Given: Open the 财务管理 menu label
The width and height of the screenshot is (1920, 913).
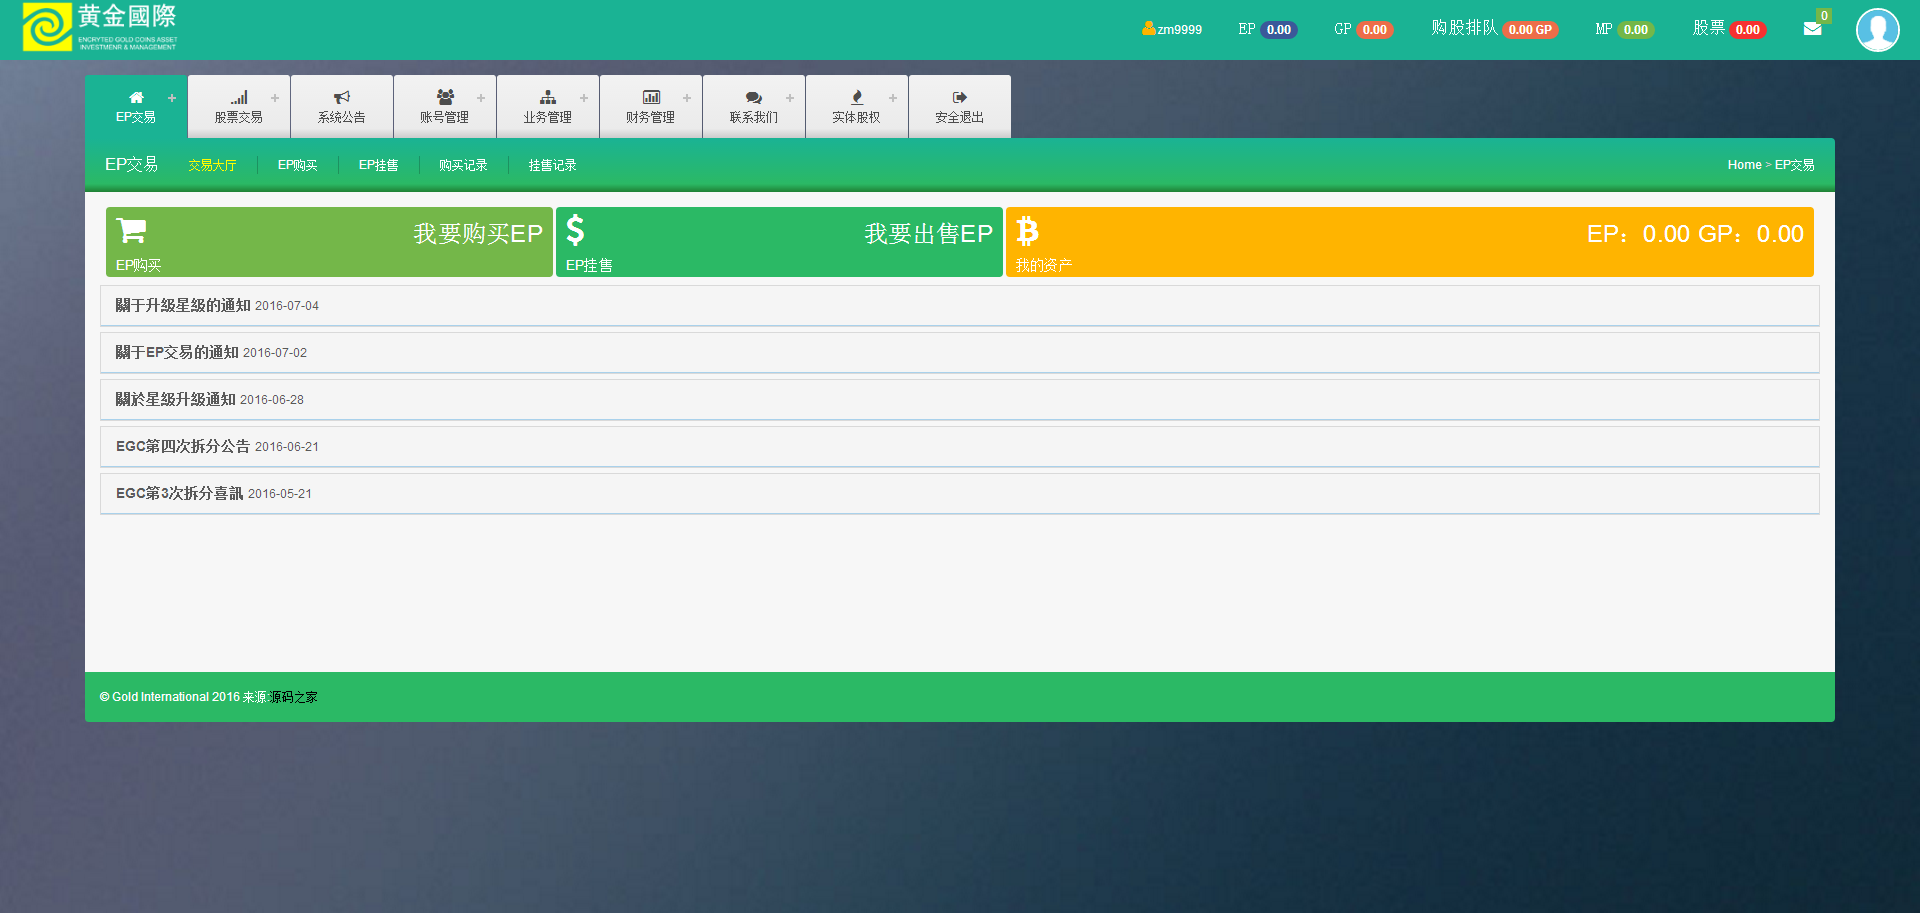Looking at the screenshot, I should click(651, 117).
